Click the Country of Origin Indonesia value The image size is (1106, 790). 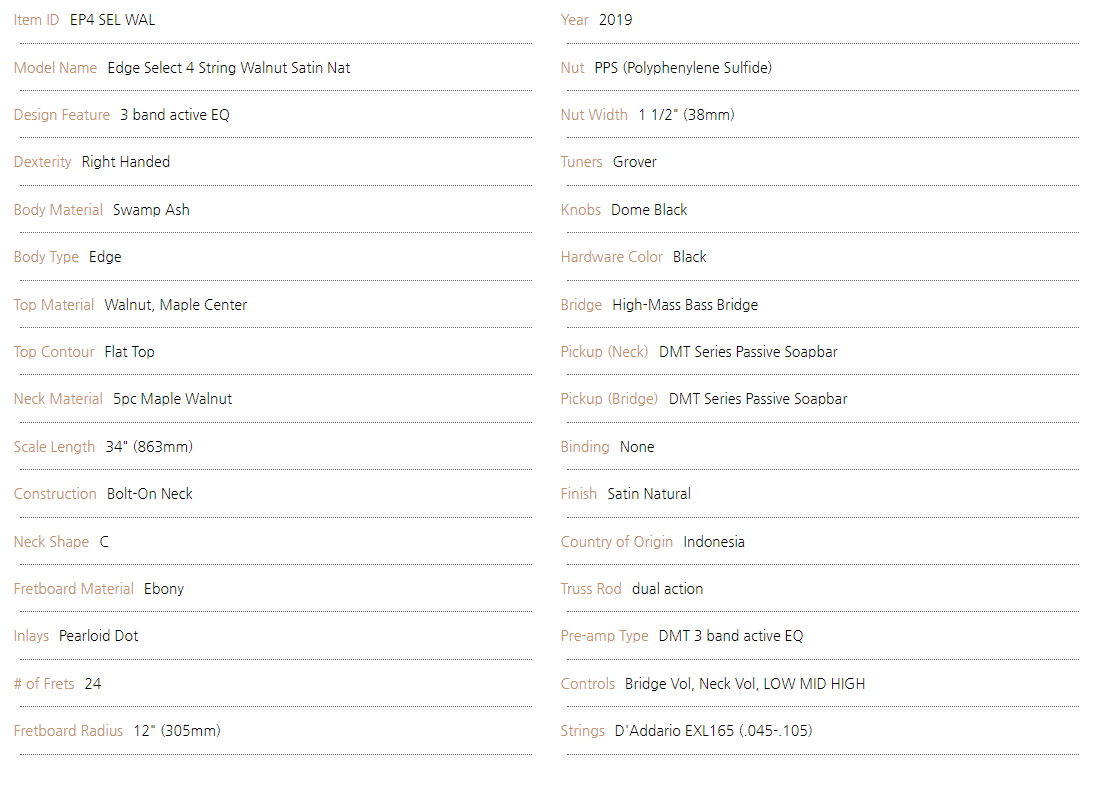(x=714, y=542)
